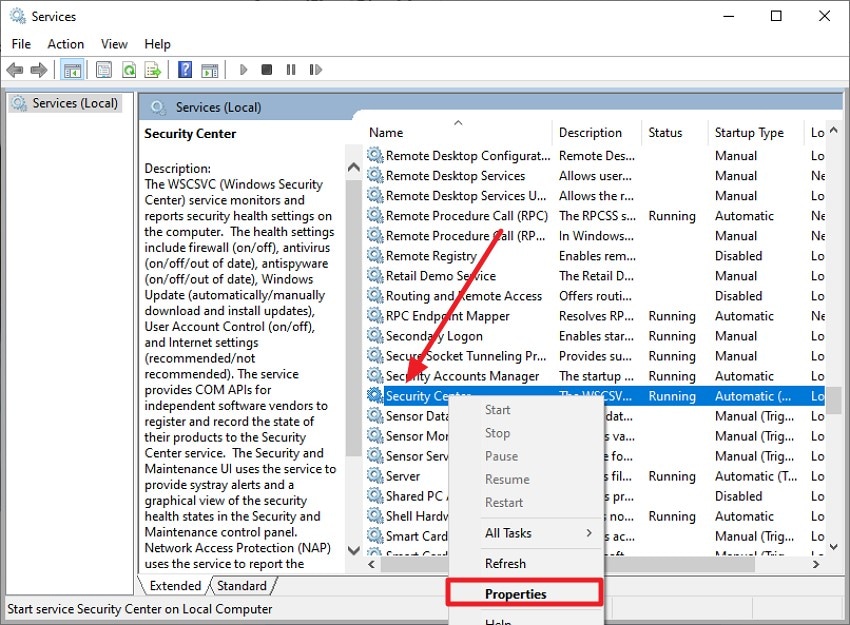
Task: Open the View menu
Action: pos(113,44)
